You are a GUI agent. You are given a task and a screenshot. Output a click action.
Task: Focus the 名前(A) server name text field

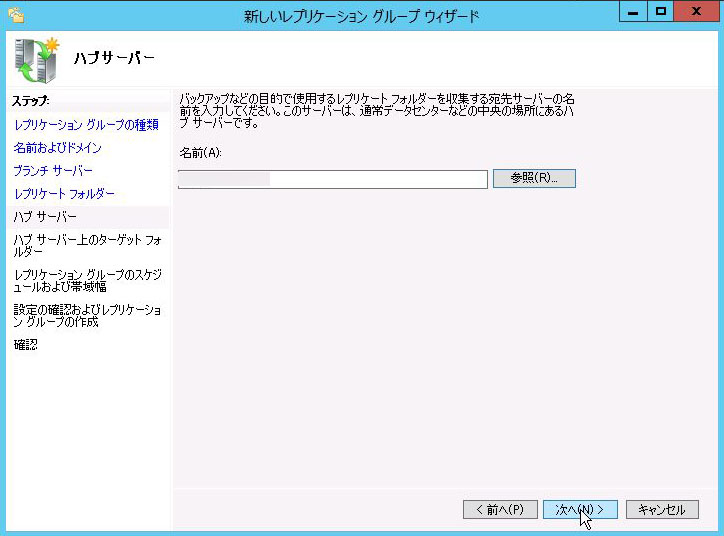pos(332,179)
